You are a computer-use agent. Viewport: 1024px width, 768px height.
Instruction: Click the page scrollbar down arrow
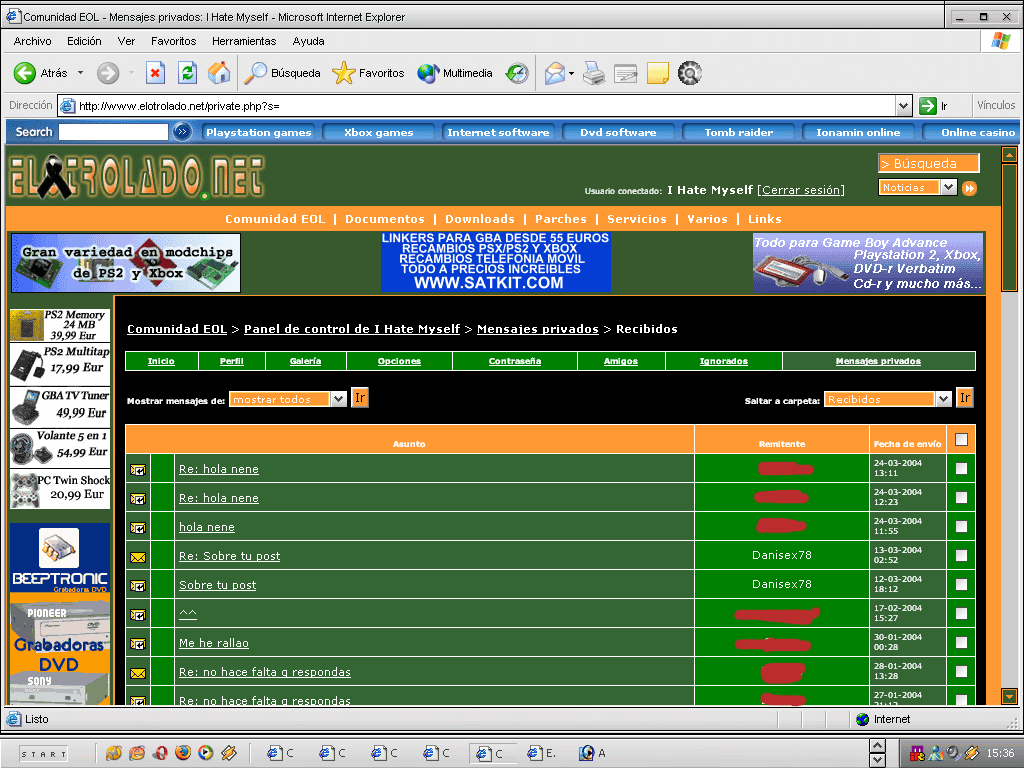(x=1009, y=696)
